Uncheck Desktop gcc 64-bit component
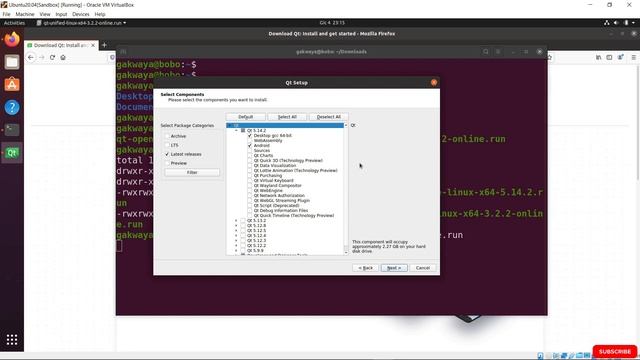The image size is (640, 360). 250,136
